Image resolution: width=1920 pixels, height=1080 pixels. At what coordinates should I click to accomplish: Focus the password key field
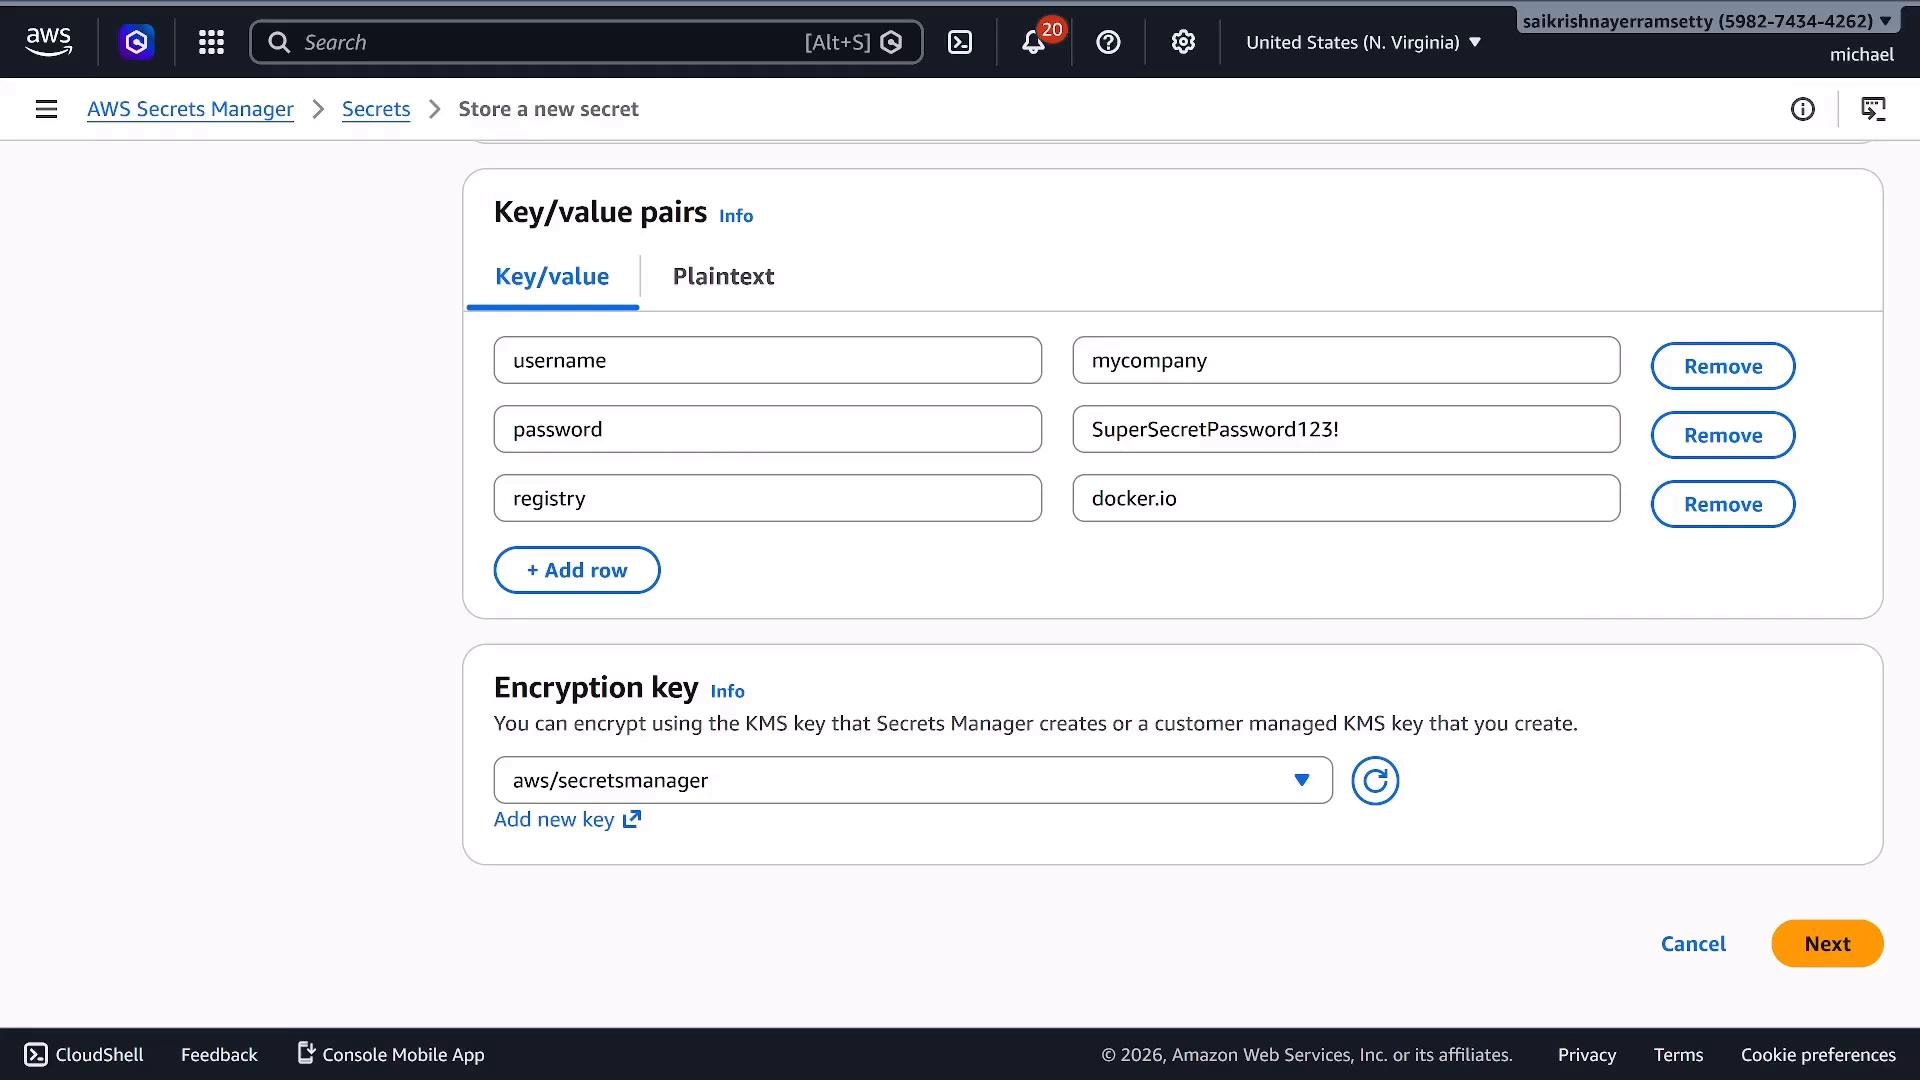[x=768, y=429]
